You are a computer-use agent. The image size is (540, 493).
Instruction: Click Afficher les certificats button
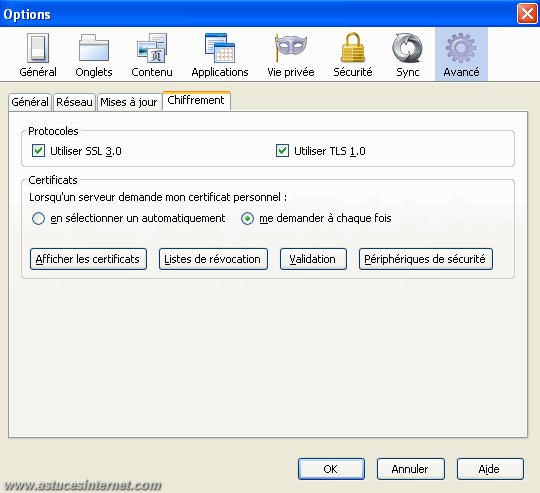click(88, 259)
